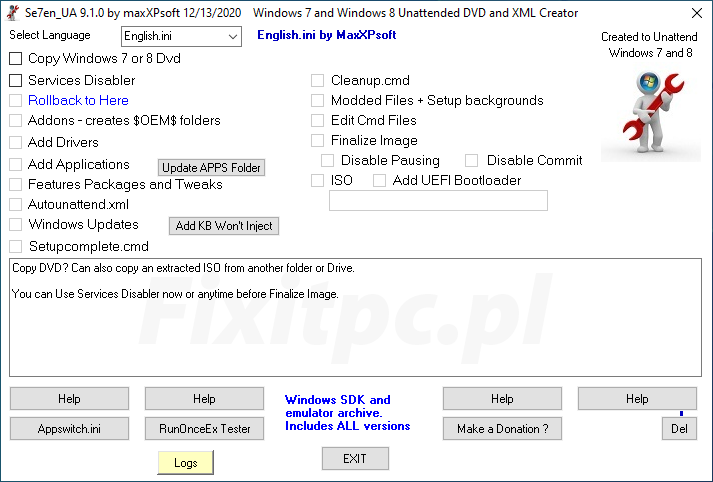
Task: Check the ISO option
Action: pos(317,181)
